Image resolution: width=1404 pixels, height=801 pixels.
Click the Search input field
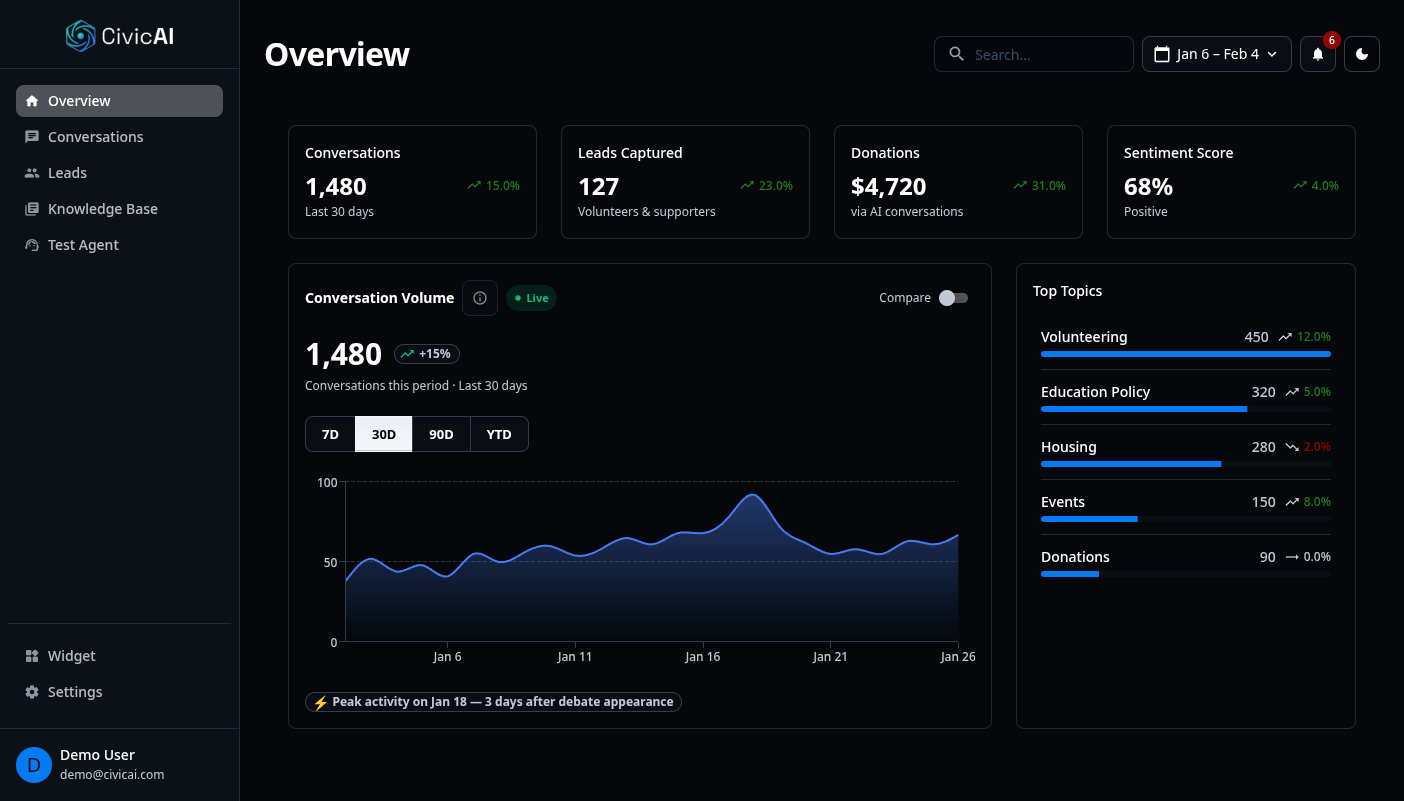1045,54
